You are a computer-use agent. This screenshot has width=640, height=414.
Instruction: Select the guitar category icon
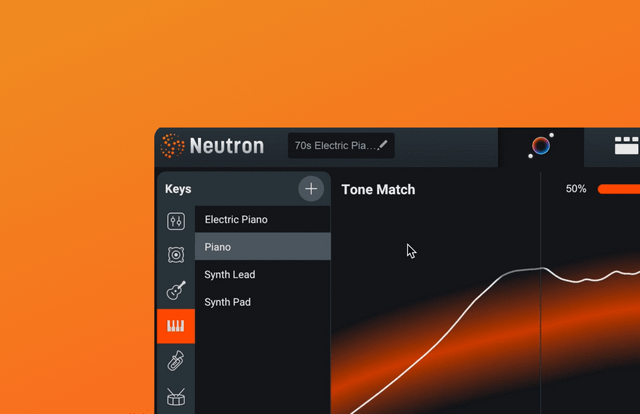[176, 290]
